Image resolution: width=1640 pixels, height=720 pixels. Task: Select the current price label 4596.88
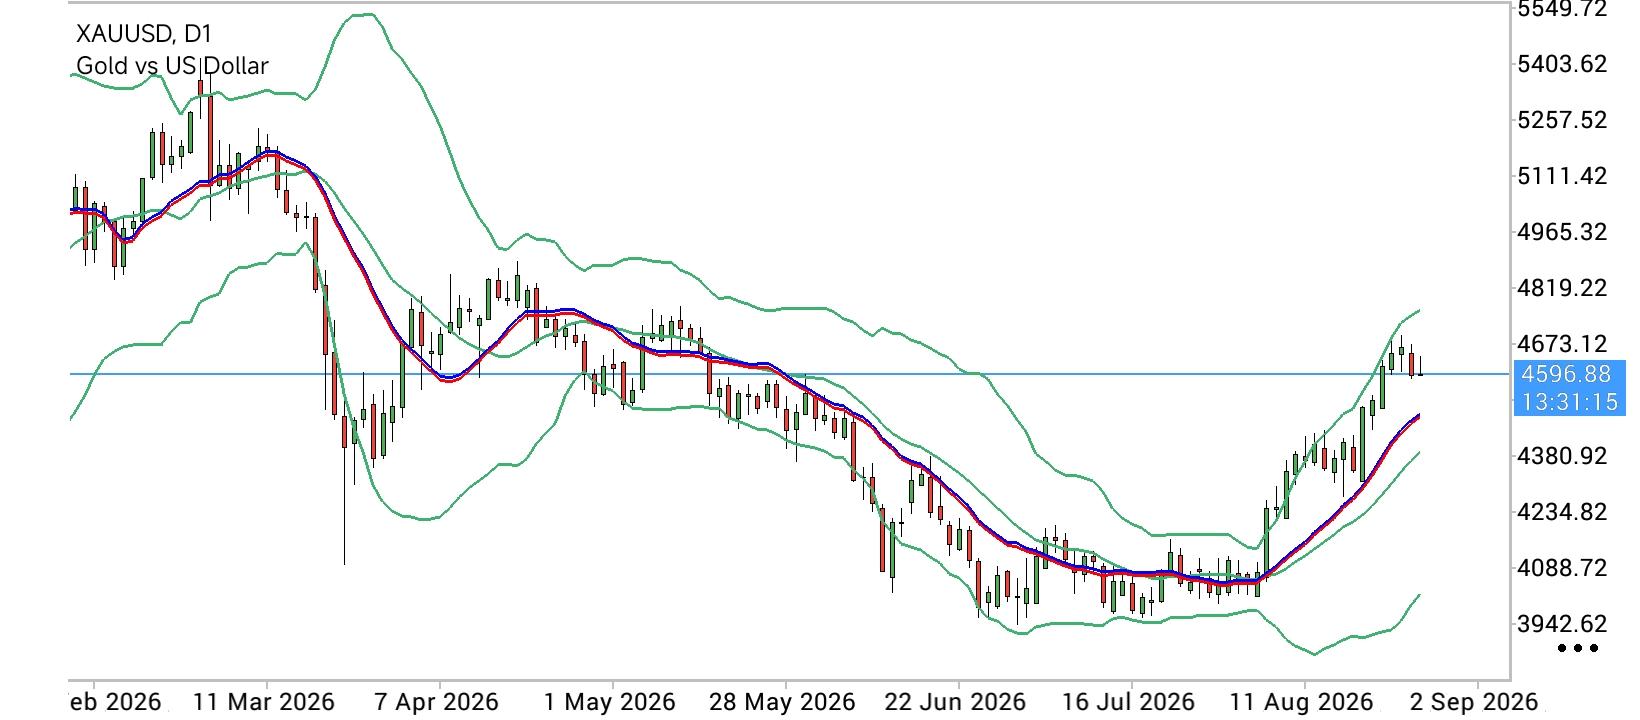[x=1564, y=374]
